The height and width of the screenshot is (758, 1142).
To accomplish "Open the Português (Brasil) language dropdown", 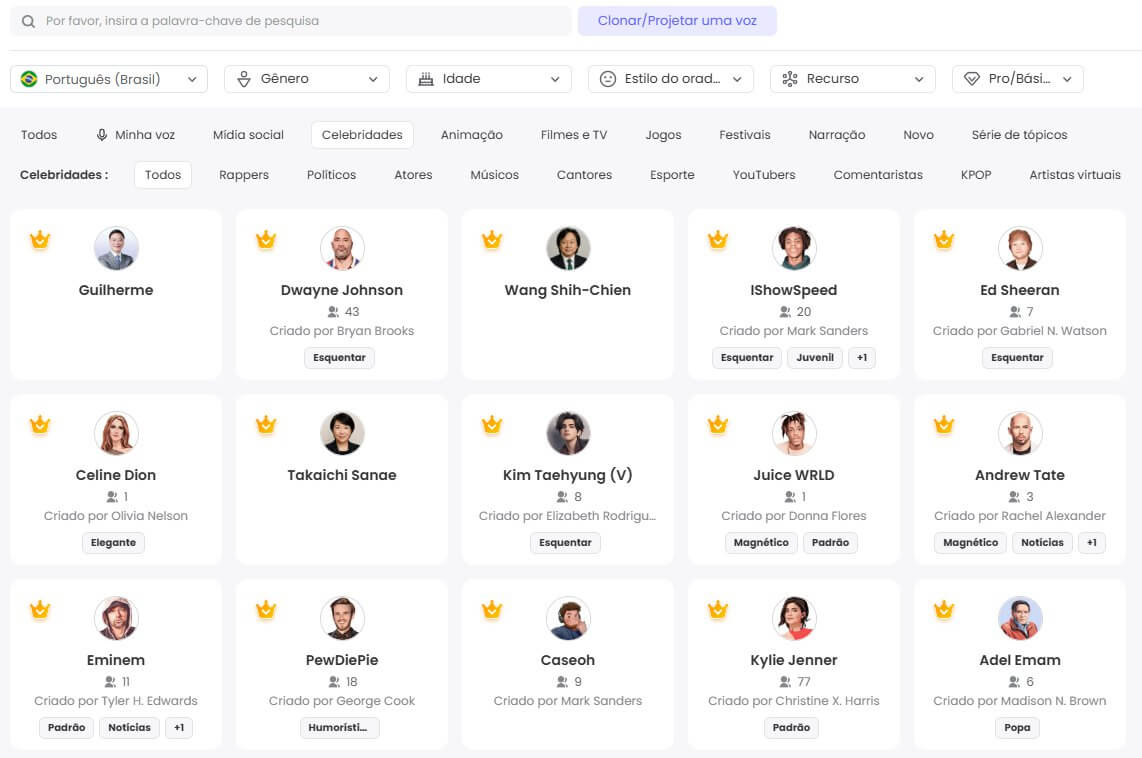I will click(x=109, y=79).
